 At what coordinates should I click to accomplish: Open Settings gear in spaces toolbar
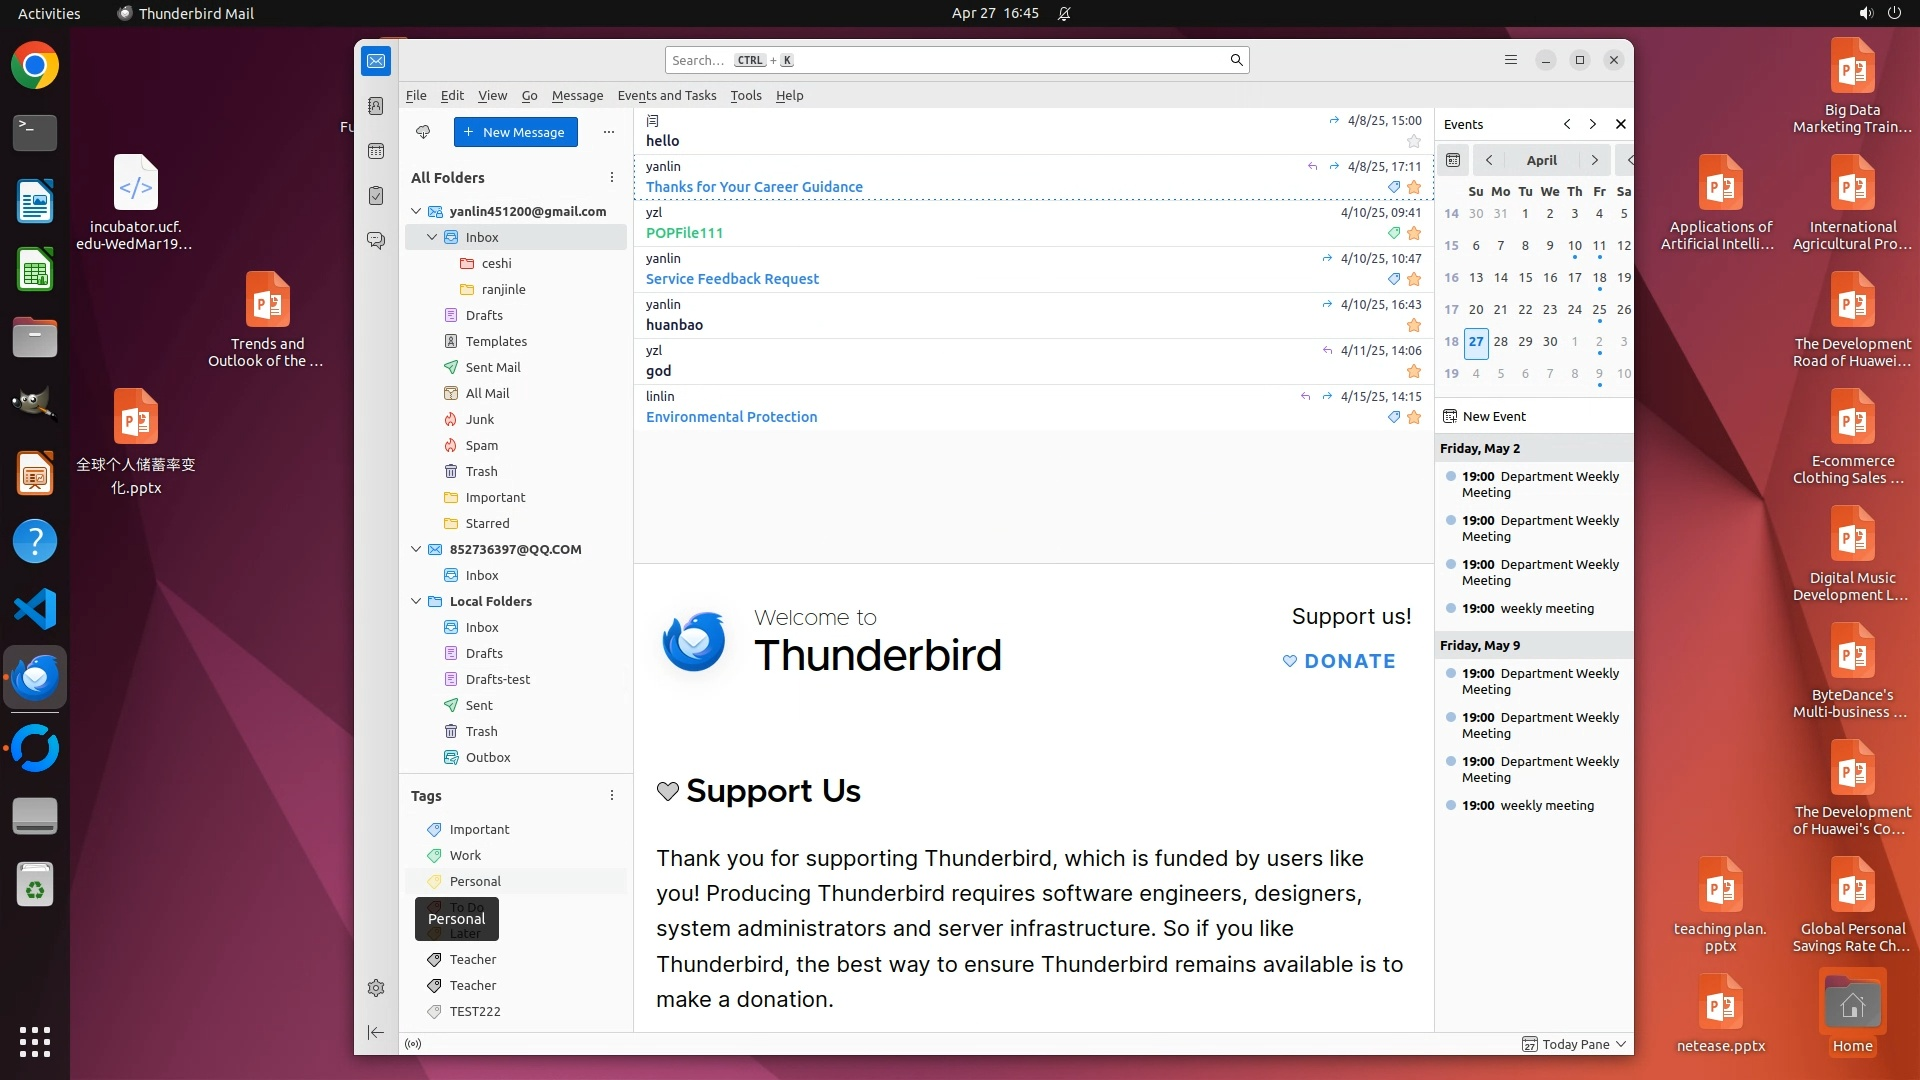[x=376, y=988]
